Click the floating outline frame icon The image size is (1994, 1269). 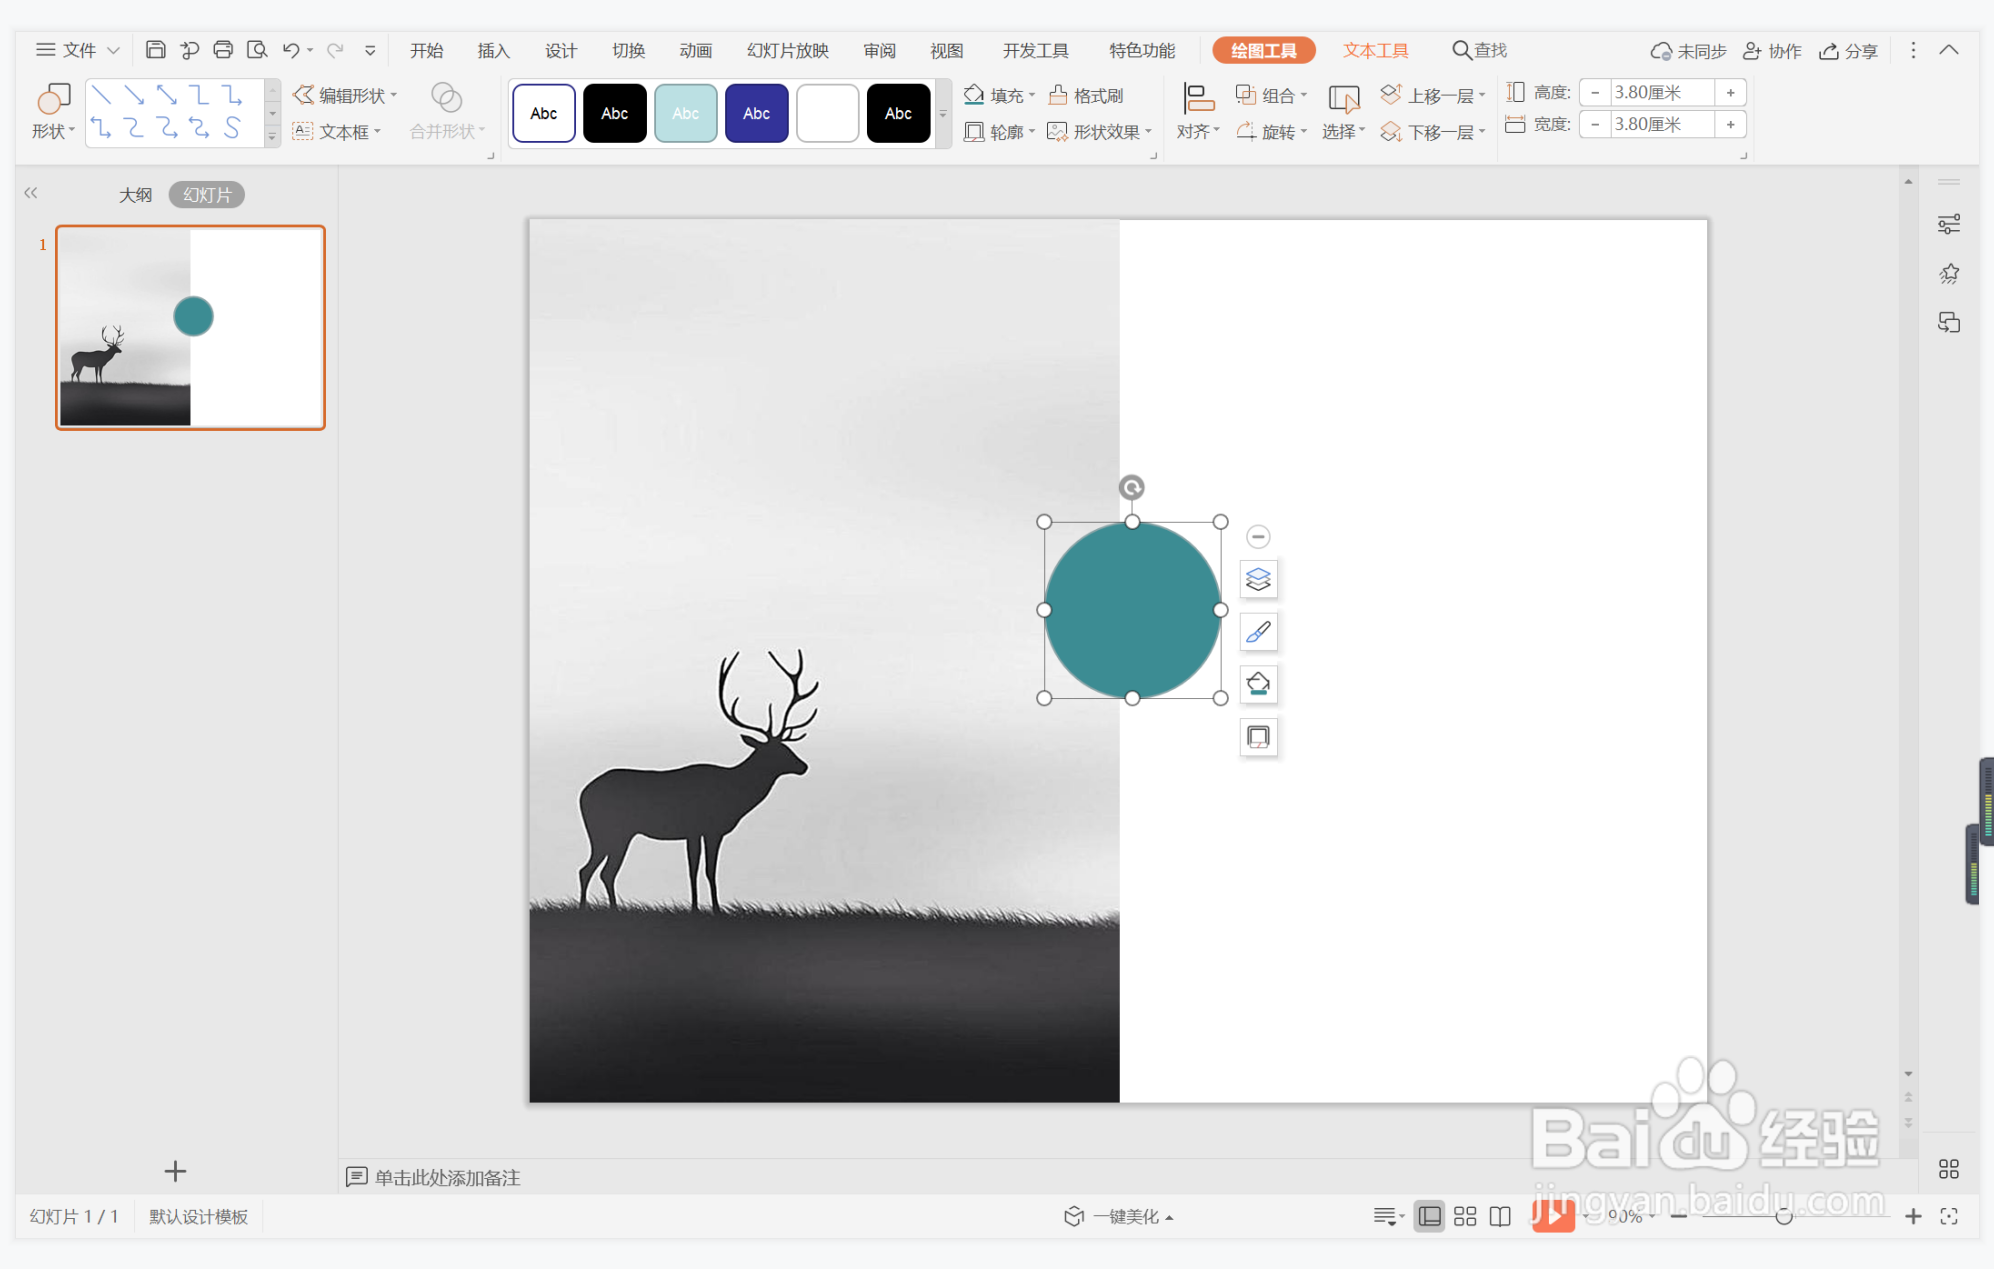click(x=1258, y=737)
